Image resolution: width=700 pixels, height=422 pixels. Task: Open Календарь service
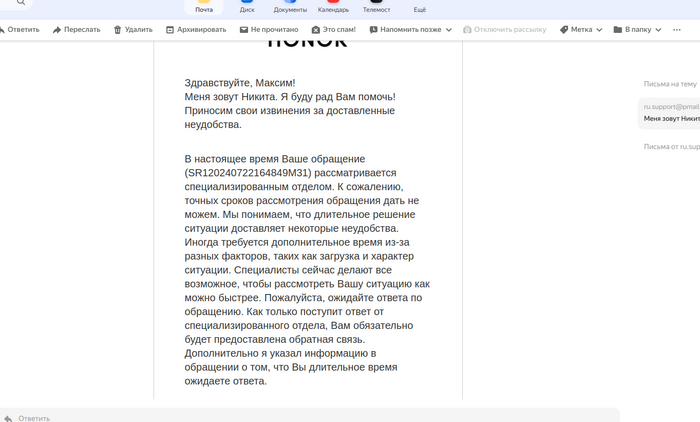[x=333, y=5]
